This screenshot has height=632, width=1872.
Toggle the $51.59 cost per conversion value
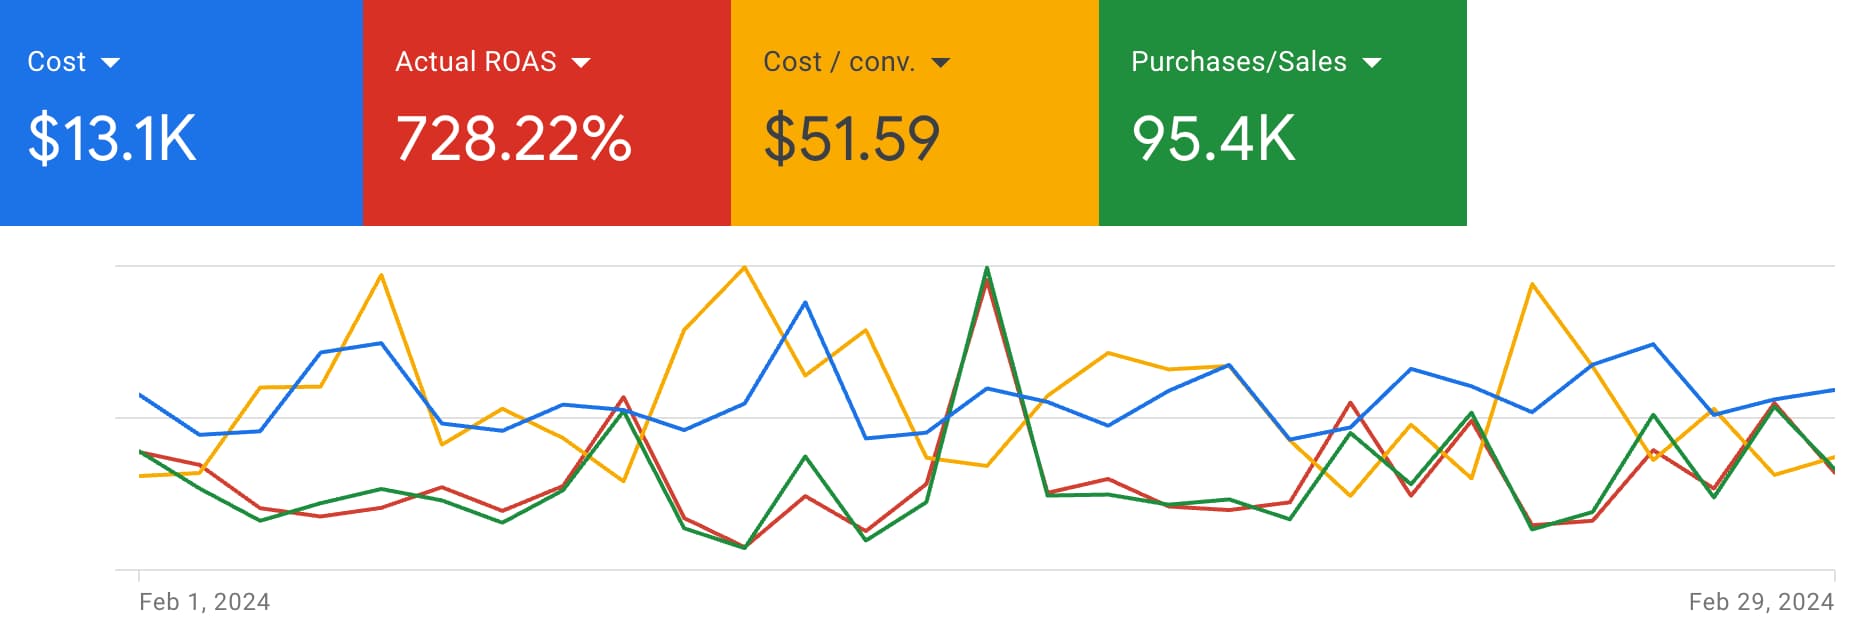point(852,138)
